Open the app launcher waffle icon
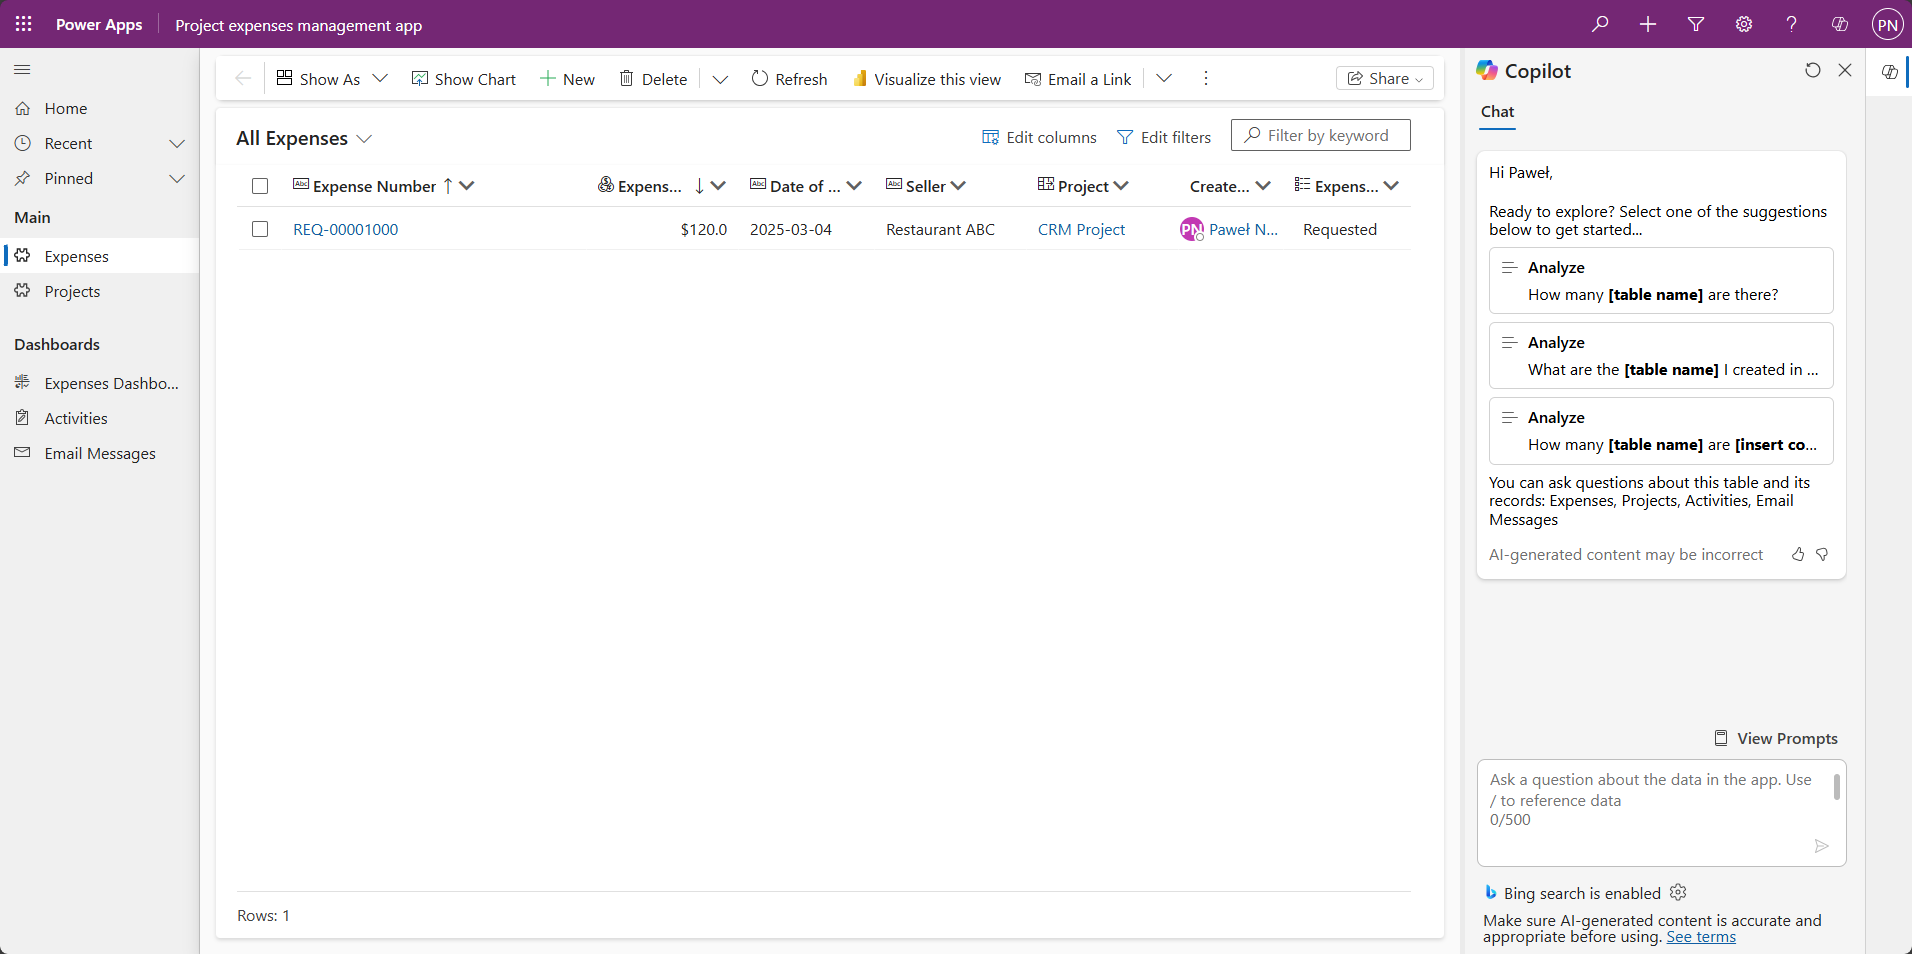 click(24, 24)
